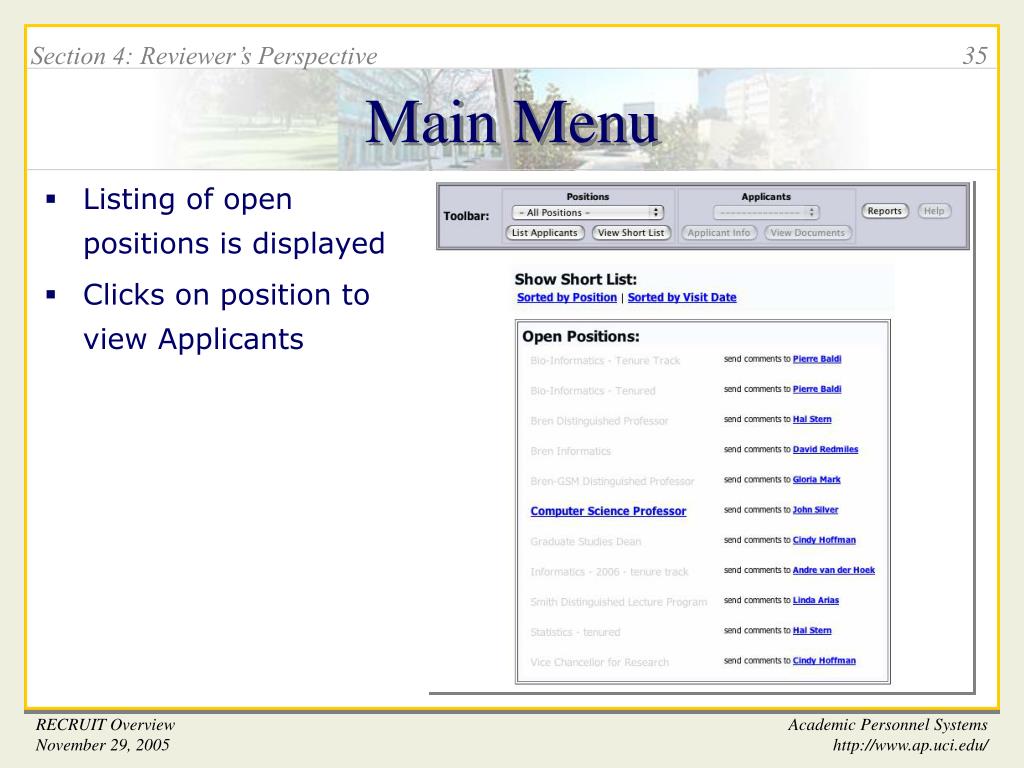This screenshot has width=1024, height=768.
Task: Send comments to David Redmiles
Action: click(x=825, y=449)
